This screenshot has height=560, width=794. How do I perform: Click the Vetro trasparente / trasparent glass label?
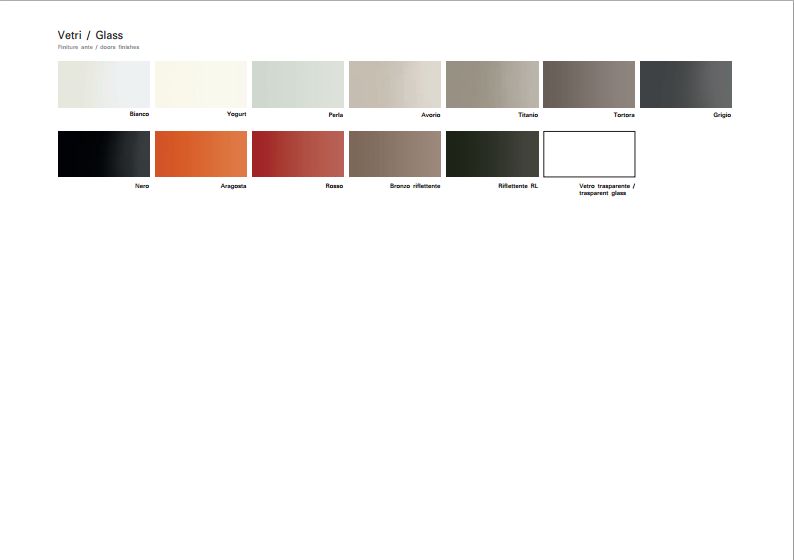pos(607,189)
